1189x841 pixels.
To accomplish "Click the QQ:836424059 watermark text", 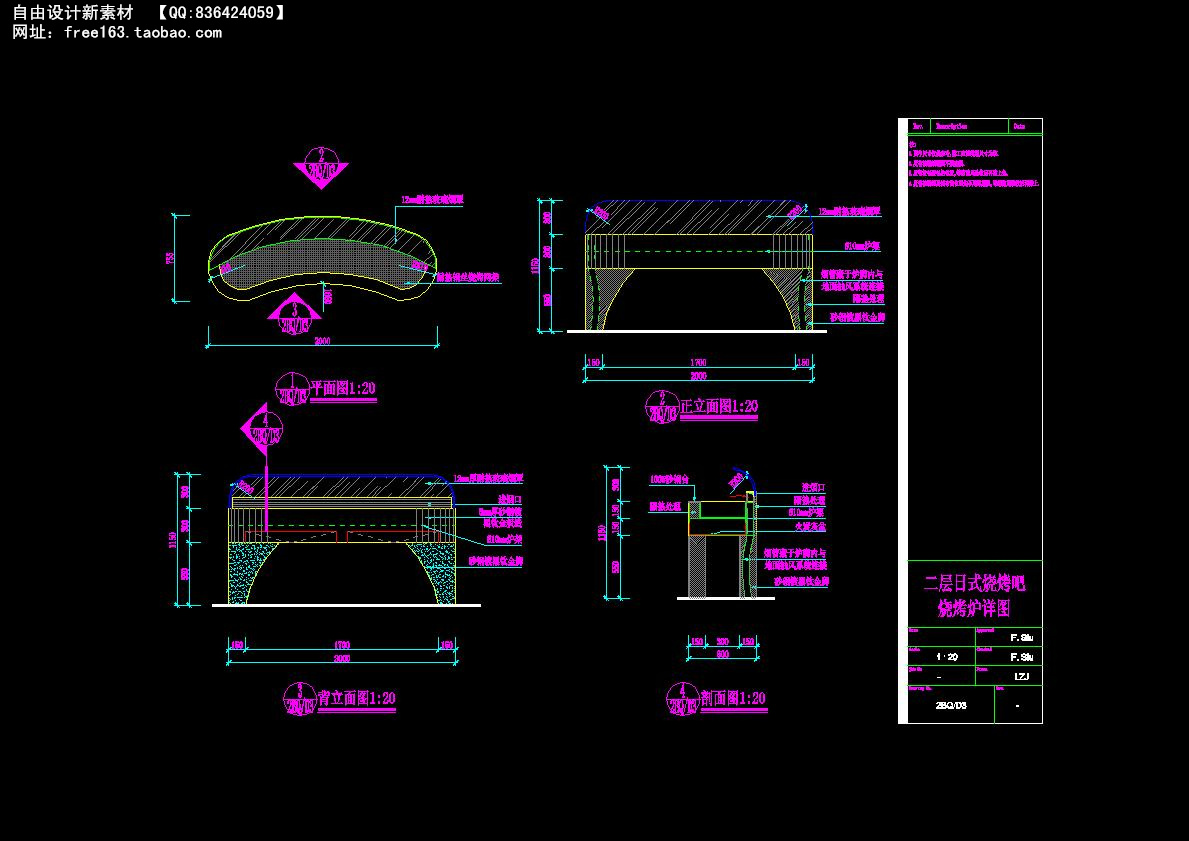I will click(220, 12).
